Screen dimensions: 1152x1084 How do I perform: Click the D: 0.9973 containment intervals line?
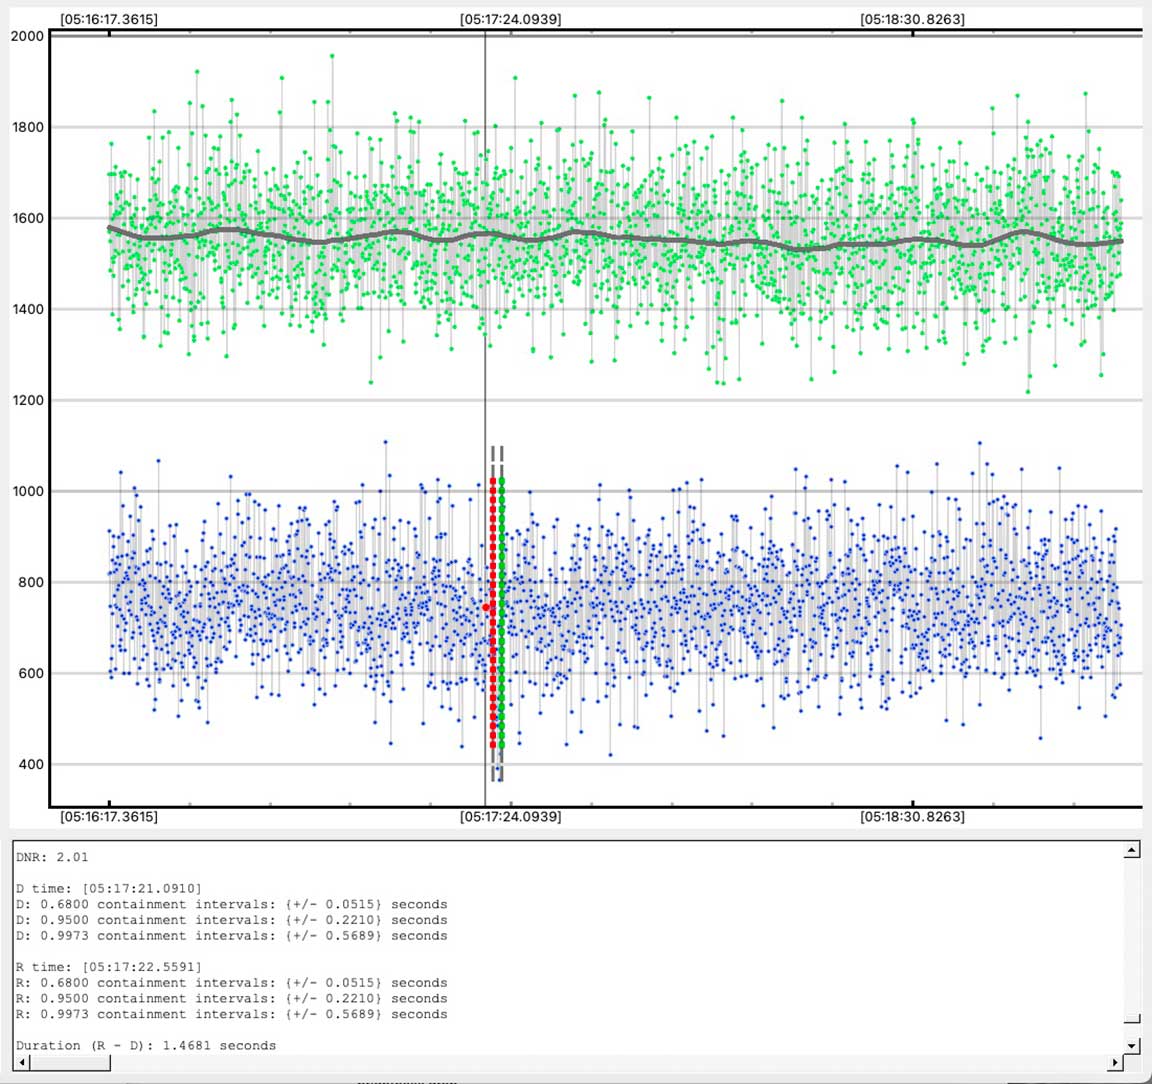(231, 936)
